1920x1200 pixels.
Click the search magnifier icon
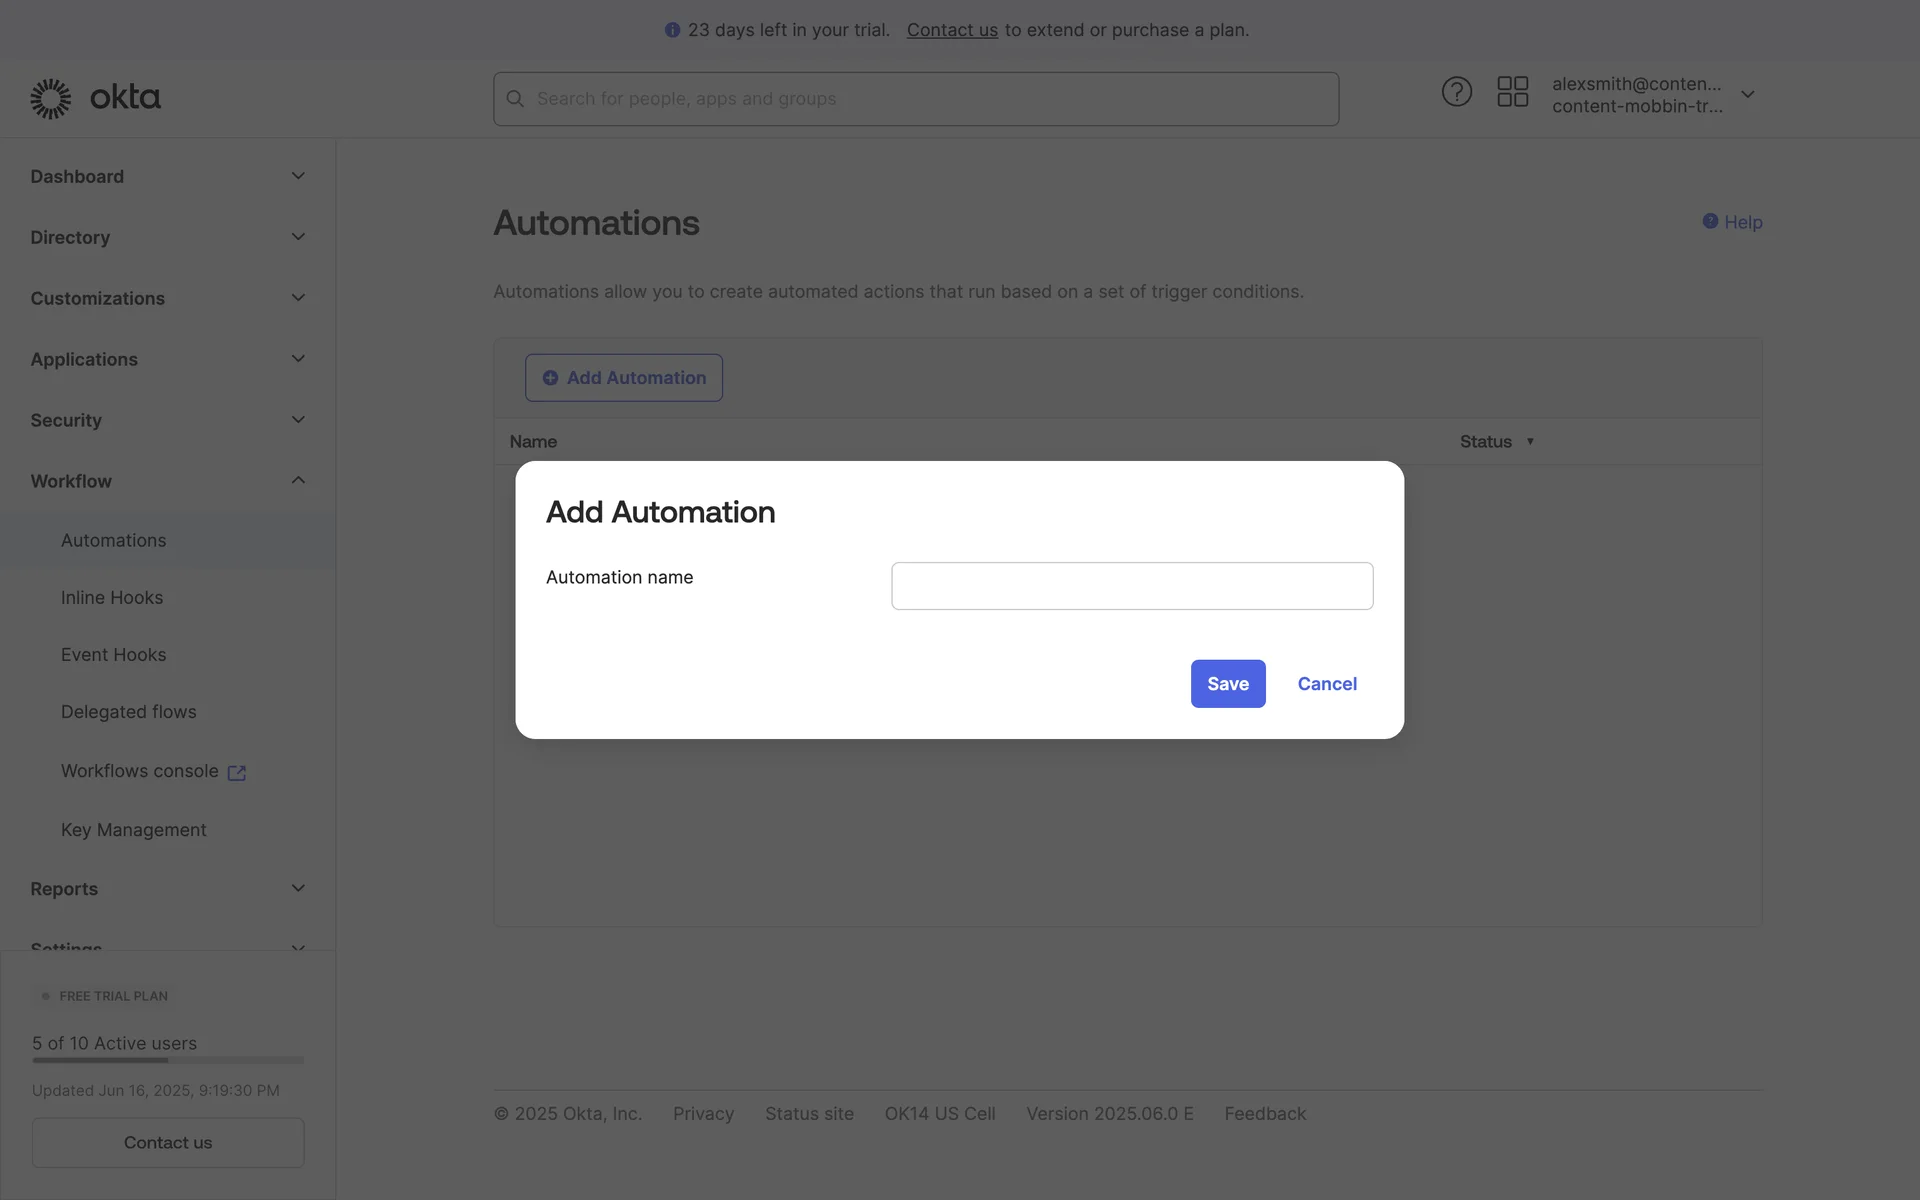coord(515,99)
